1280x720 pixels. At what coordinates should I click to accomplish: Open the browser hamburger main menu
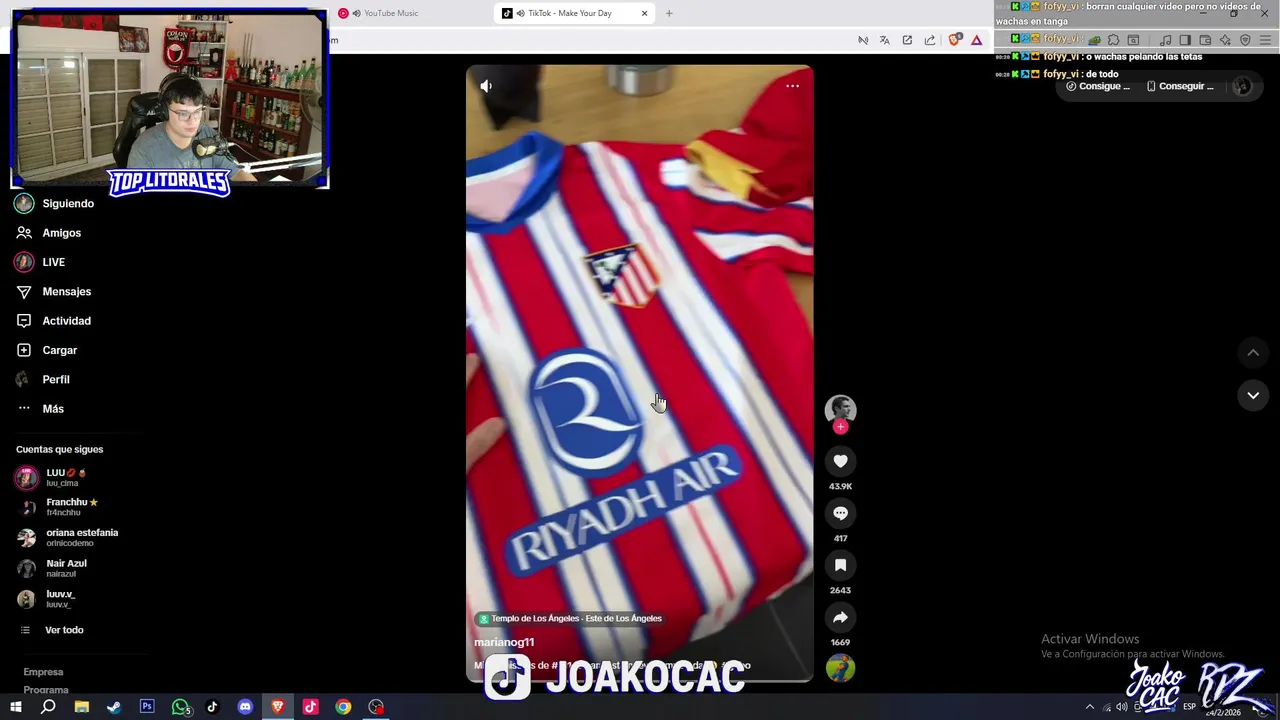[x=1266, y=40]
